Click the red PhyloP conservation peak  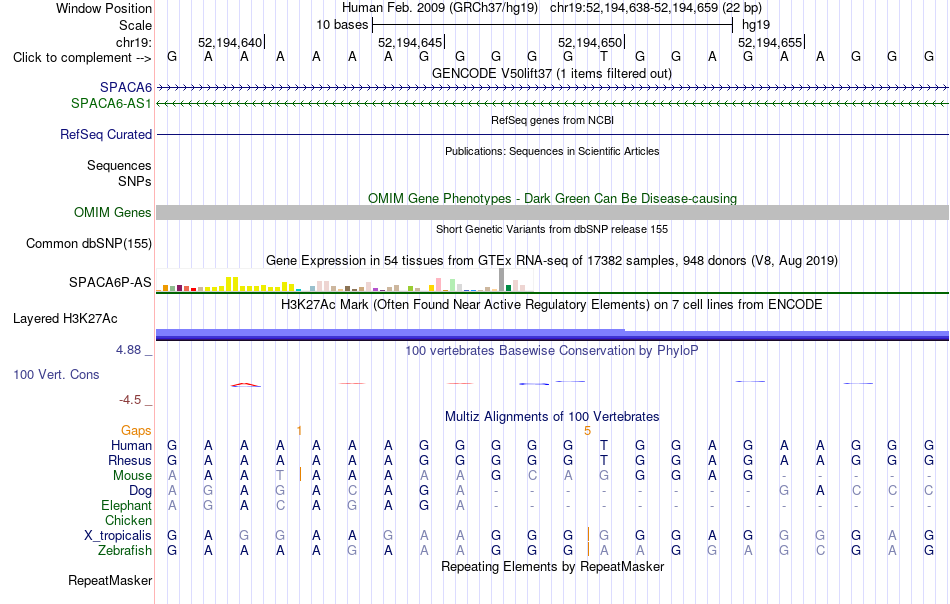point(246,385)
